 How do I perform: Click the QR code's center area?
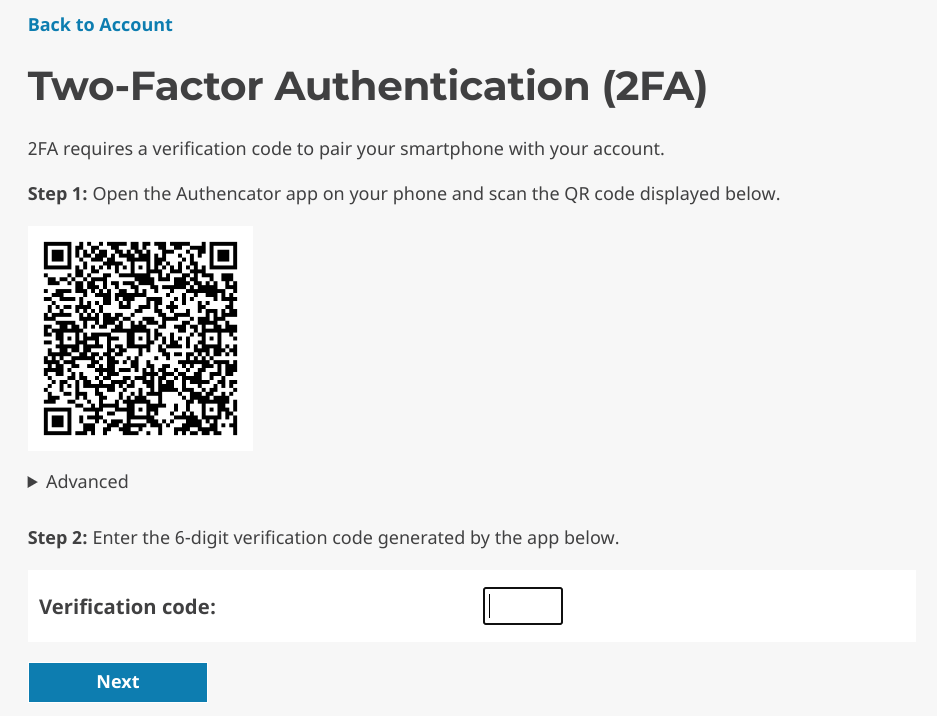[140, 338]
